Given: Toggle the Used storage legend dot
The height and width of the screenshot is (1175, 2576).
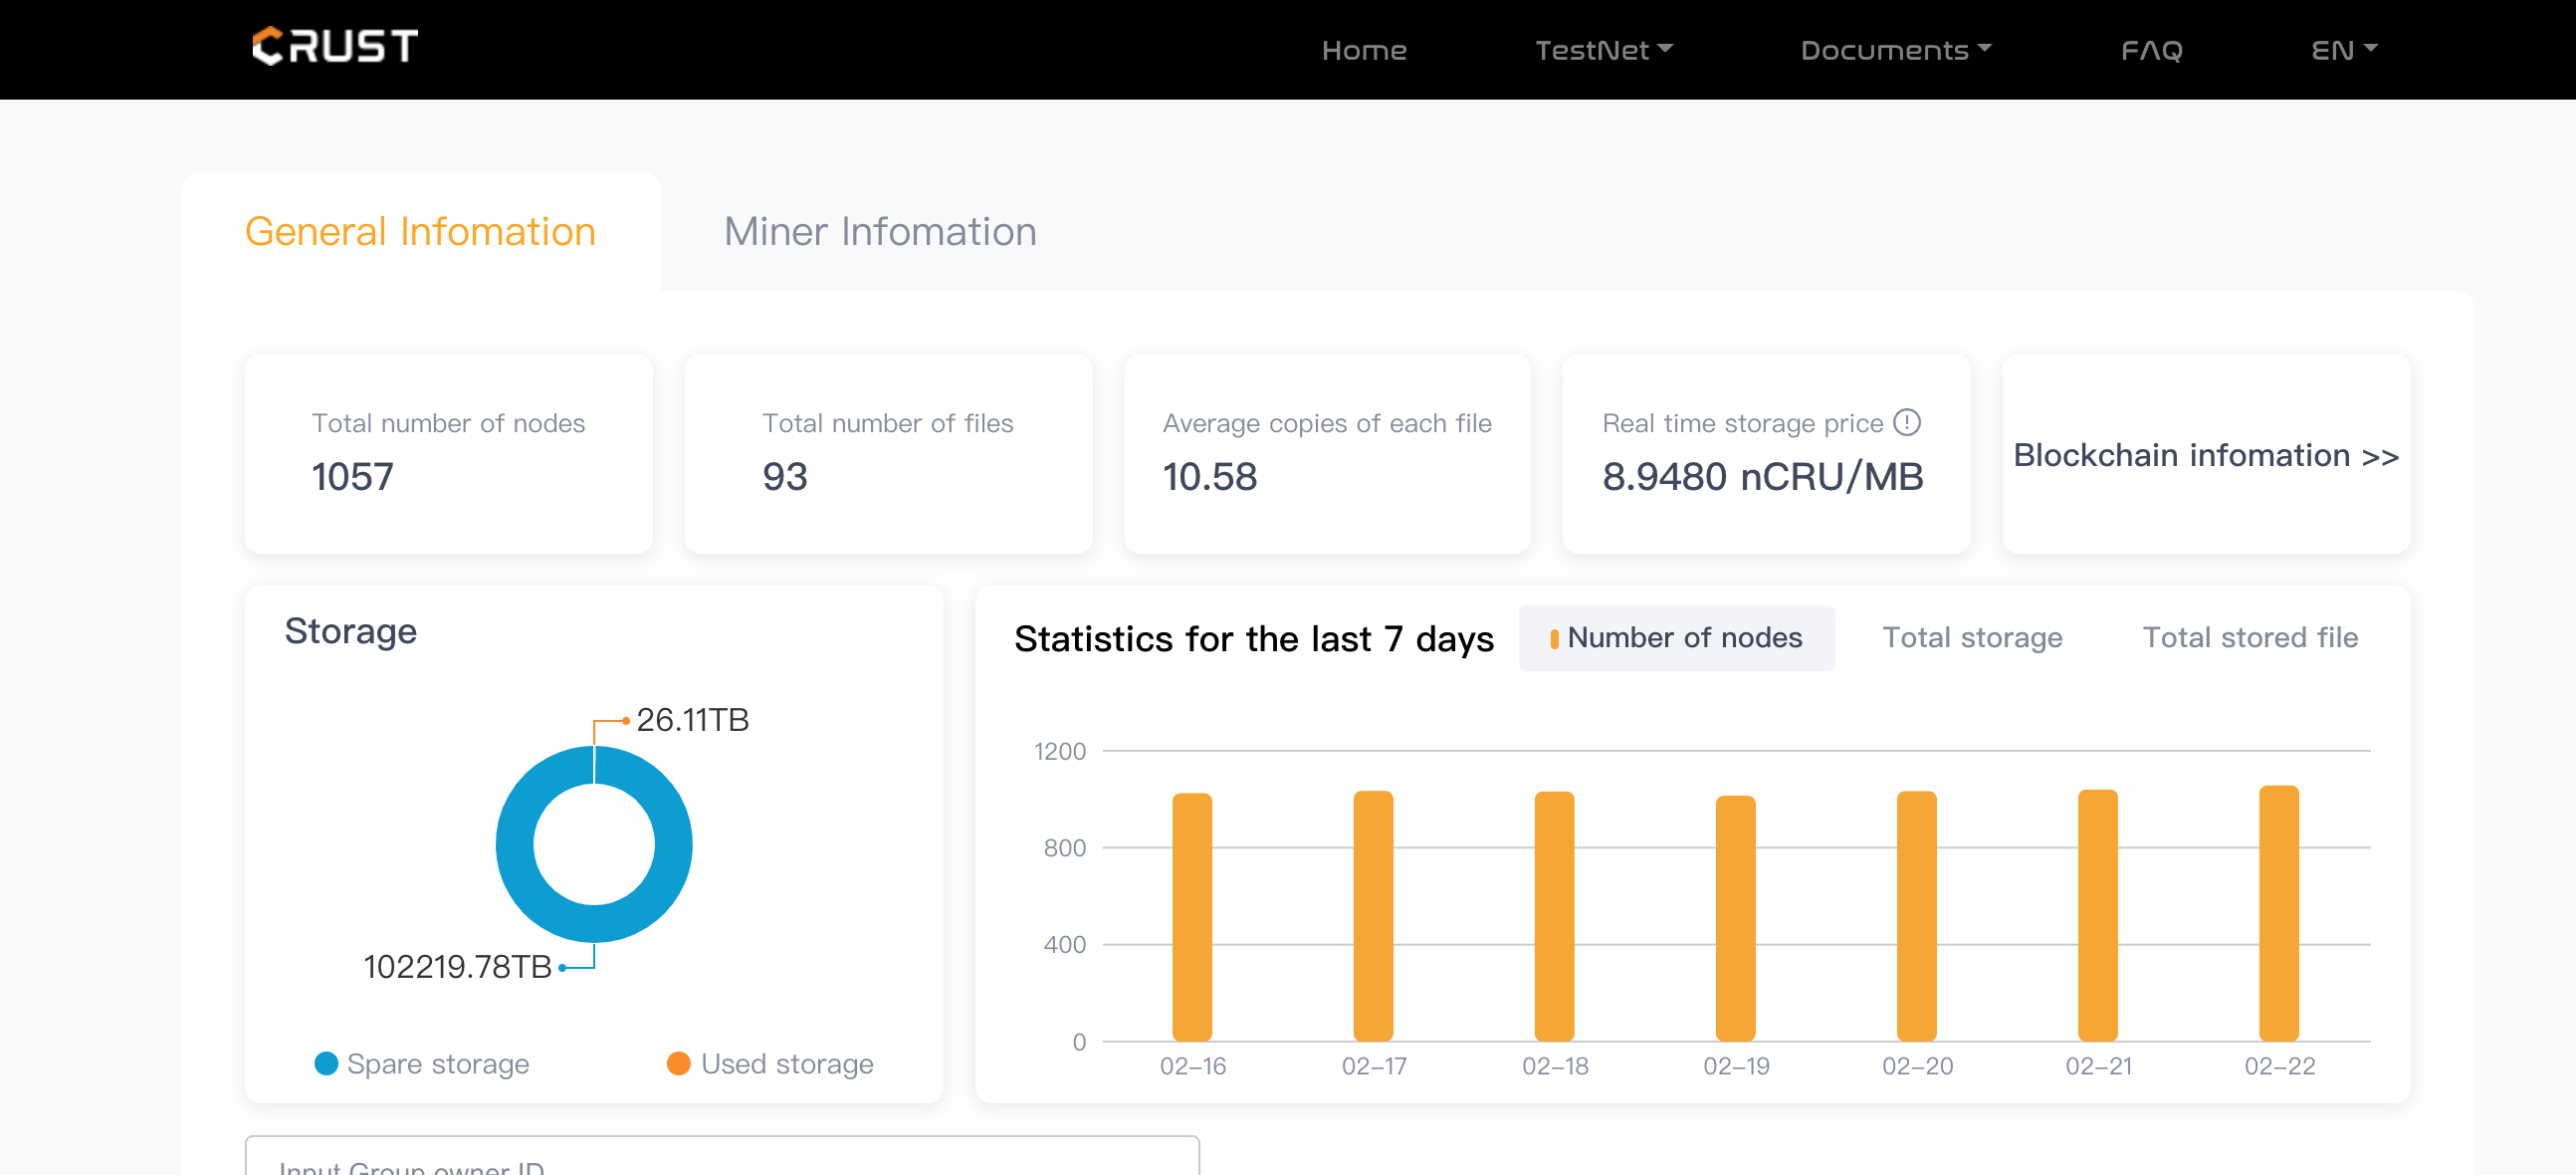Looking at the screenshot, I should (x=678, y=1063).
